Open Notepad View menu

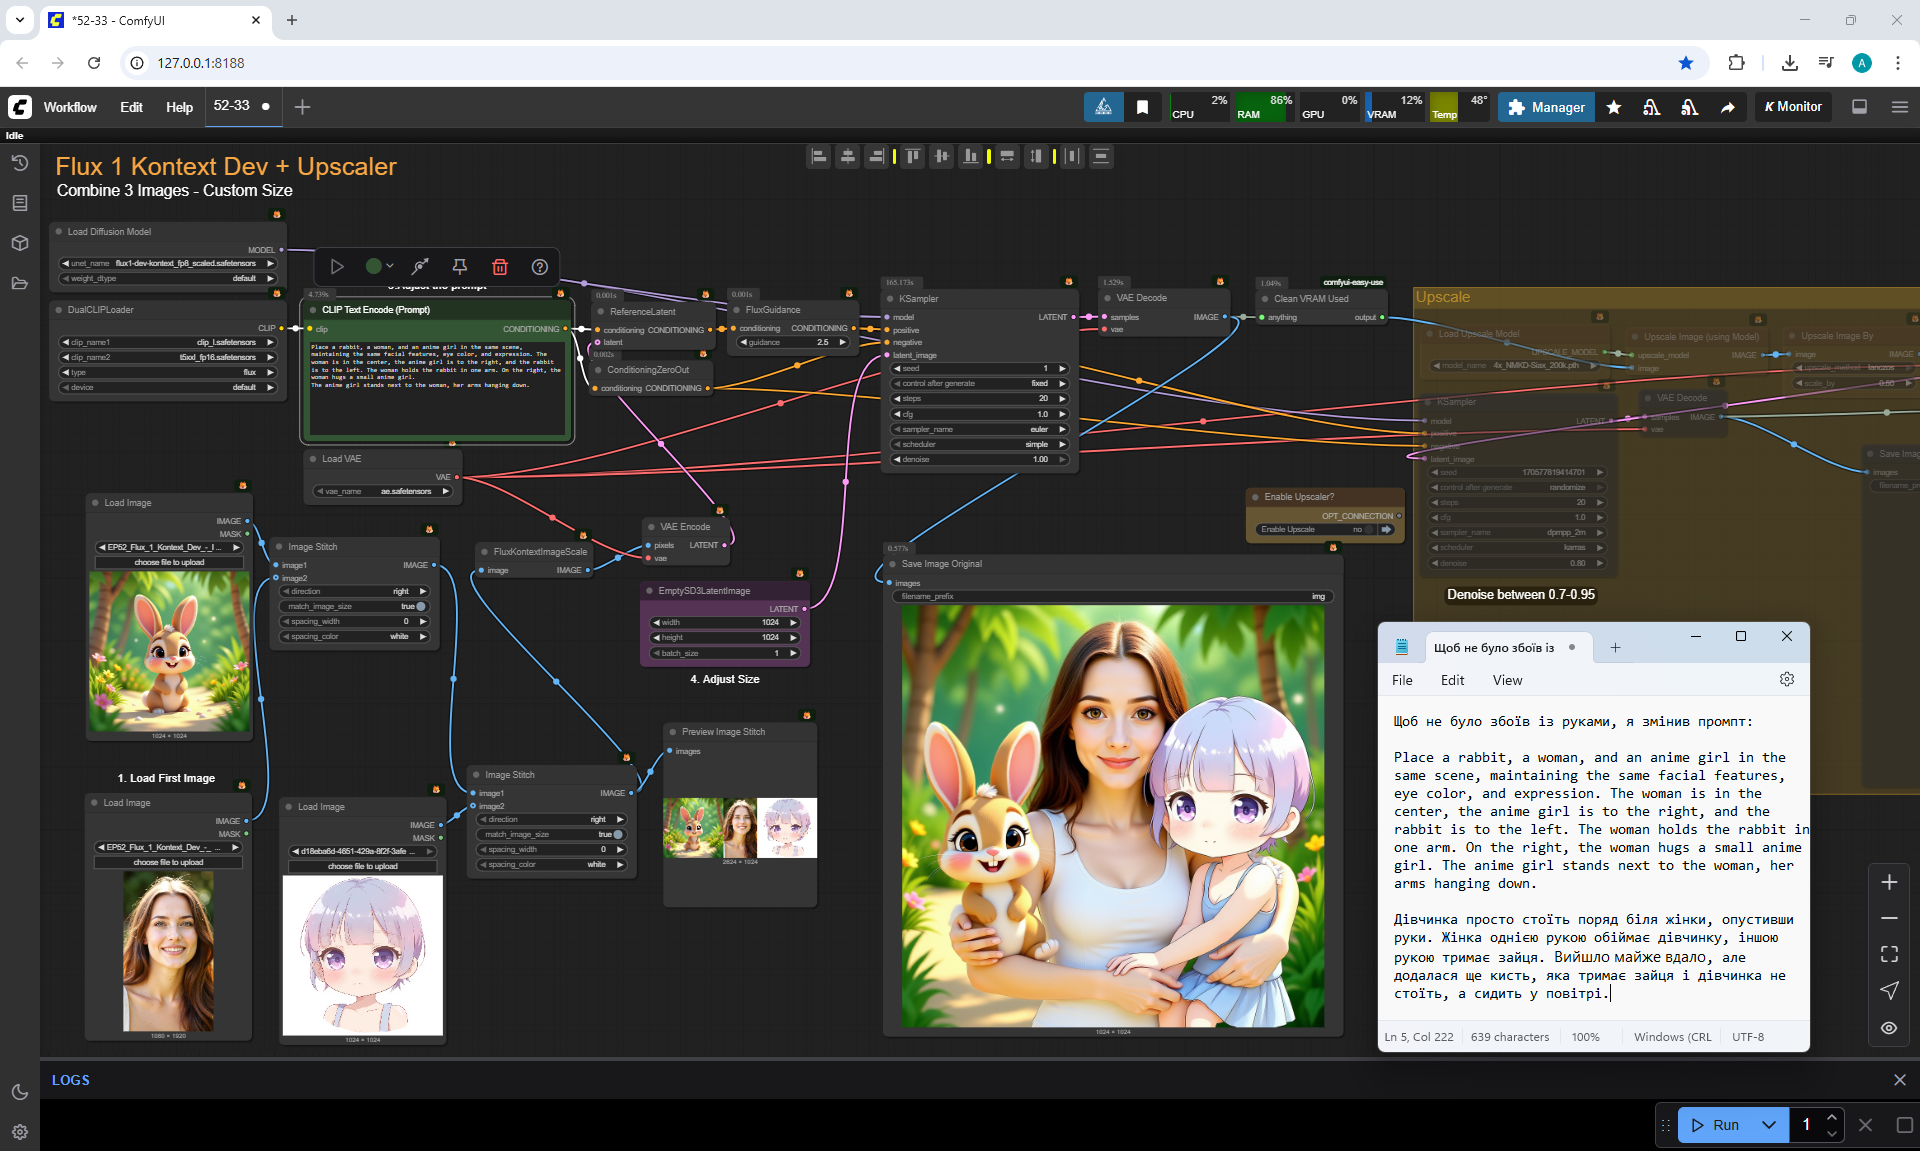coord(1507,680)
